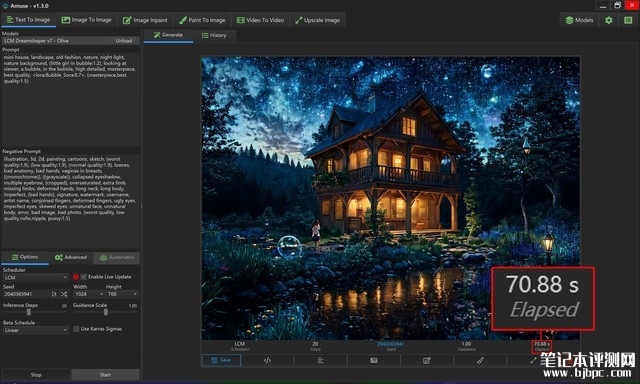
Task: Click the Guidance Scale slider handle
Action: point(106,312)
